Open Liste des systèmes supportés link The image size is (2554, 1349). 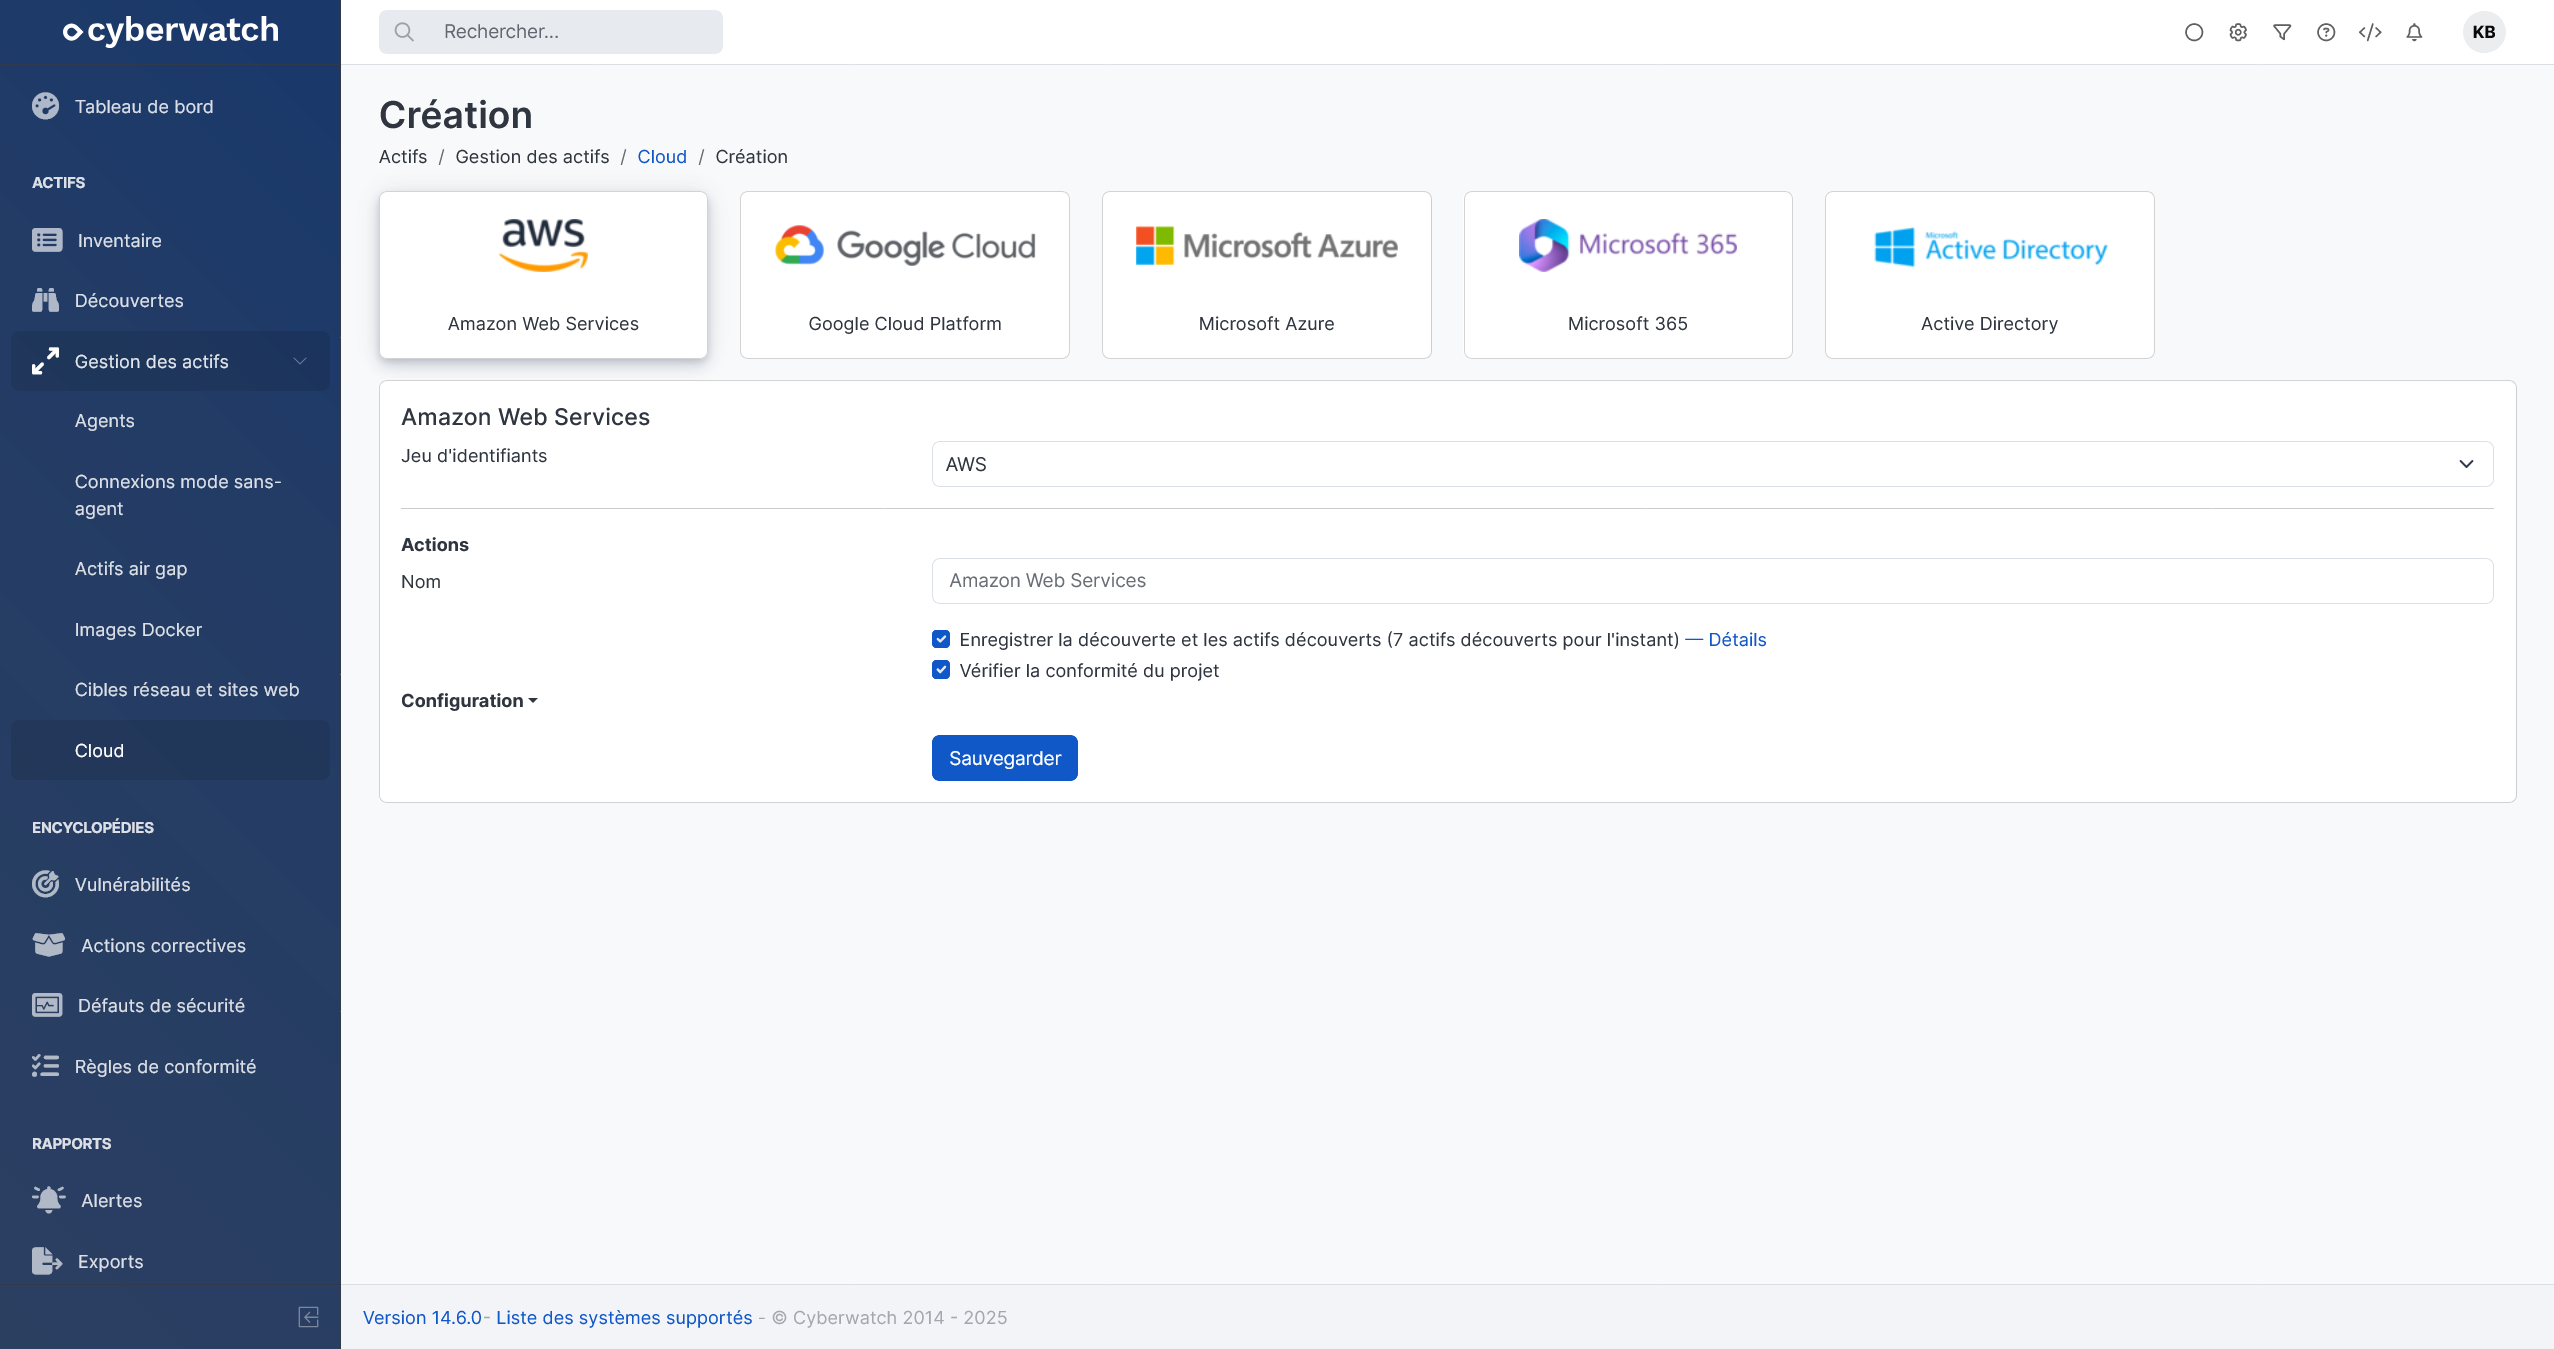click(x=624, y=1318)
